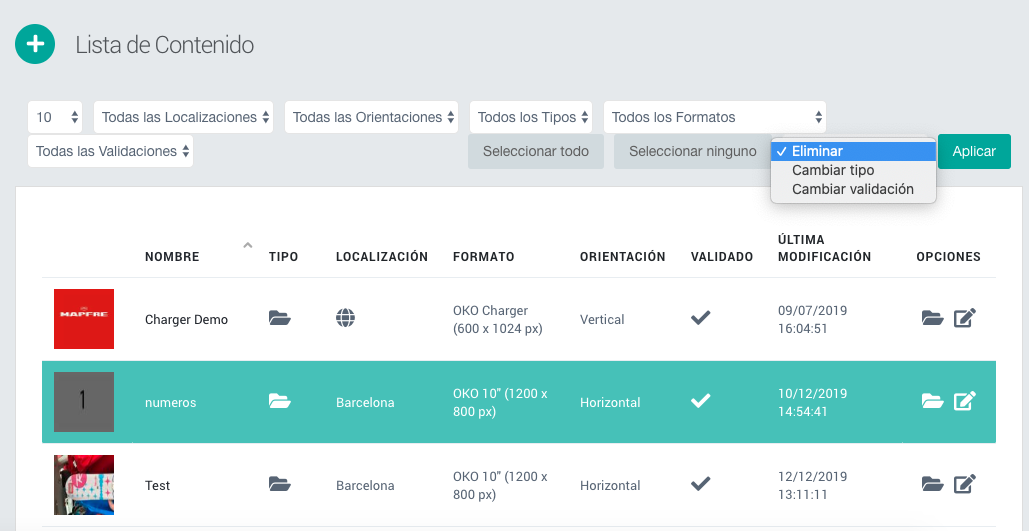Click the Mapfre thumbnail for Charger Demo
The width and height of the screenshot is (1029, 531).
(x=84, y=319)
